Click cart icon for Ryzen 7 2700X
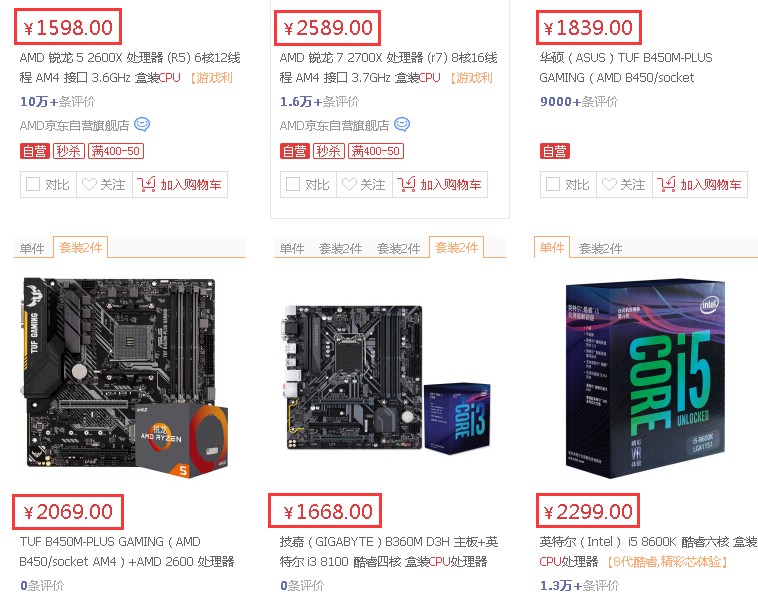 click(406, 184)
